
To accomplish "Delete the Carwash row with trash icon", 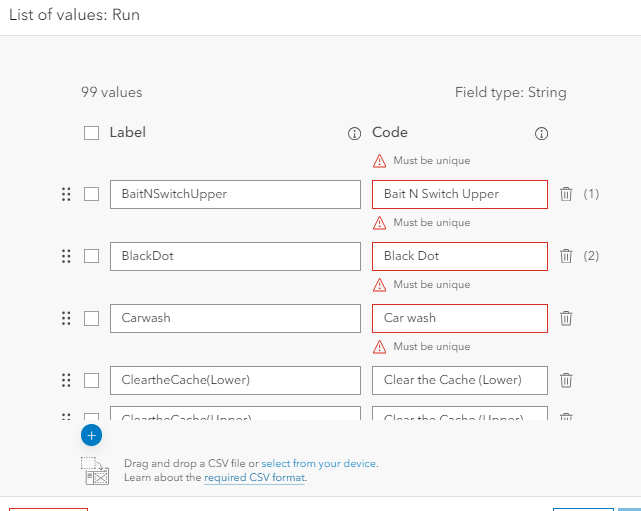I will 566,318.
